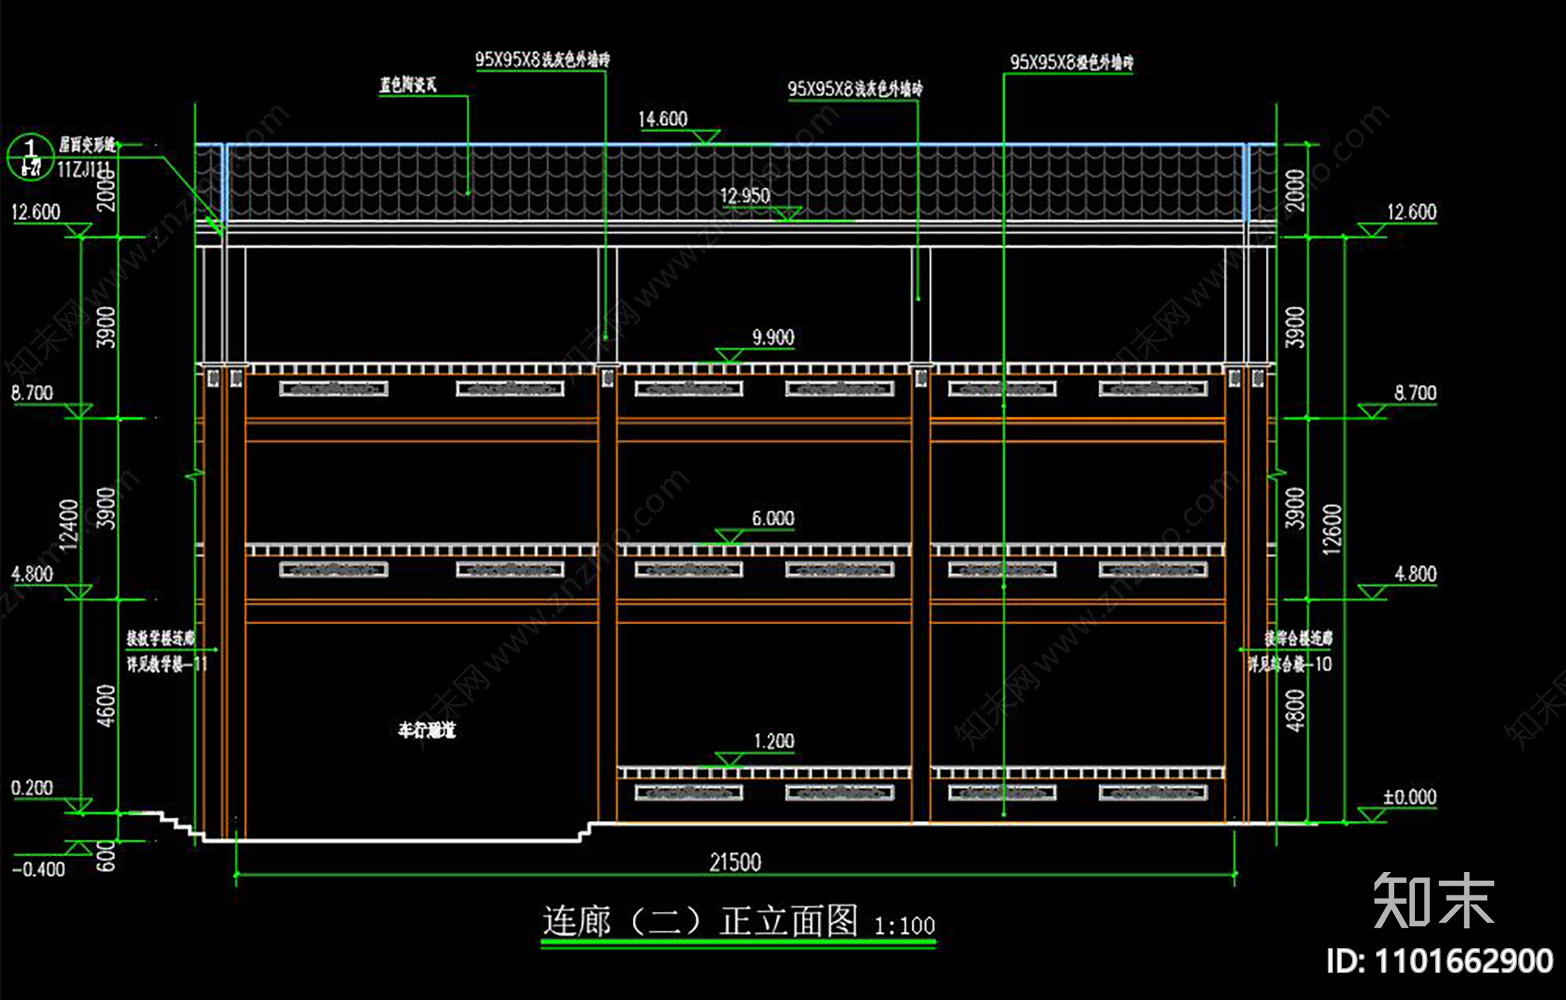Select the 1:100 scale text
The height and width of the screenshot is (1000, 1566).
click(x=905, y=926)
